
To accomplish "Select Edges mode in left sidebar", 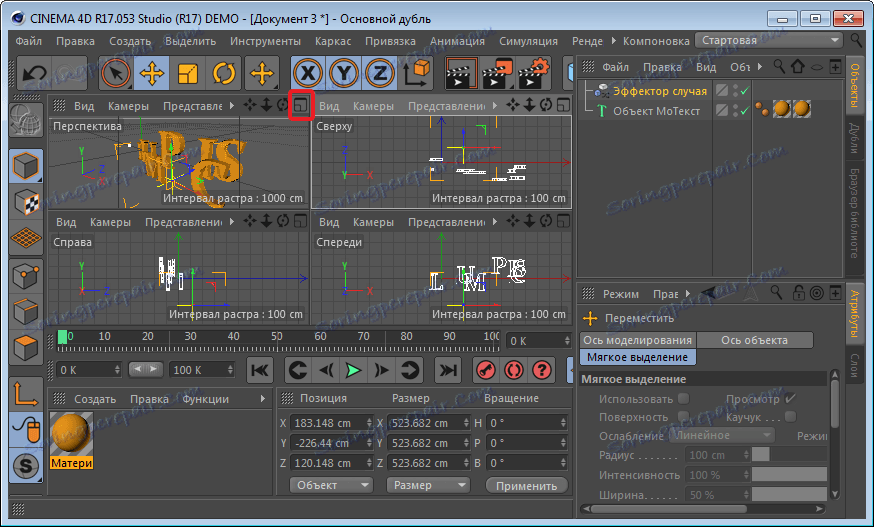I will 26,311.
